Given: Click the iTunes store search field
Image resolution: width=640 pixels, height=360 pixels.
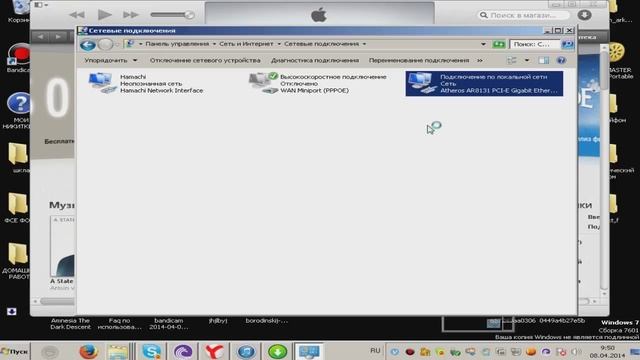Looking at the screenshot, I should (524, 15).
